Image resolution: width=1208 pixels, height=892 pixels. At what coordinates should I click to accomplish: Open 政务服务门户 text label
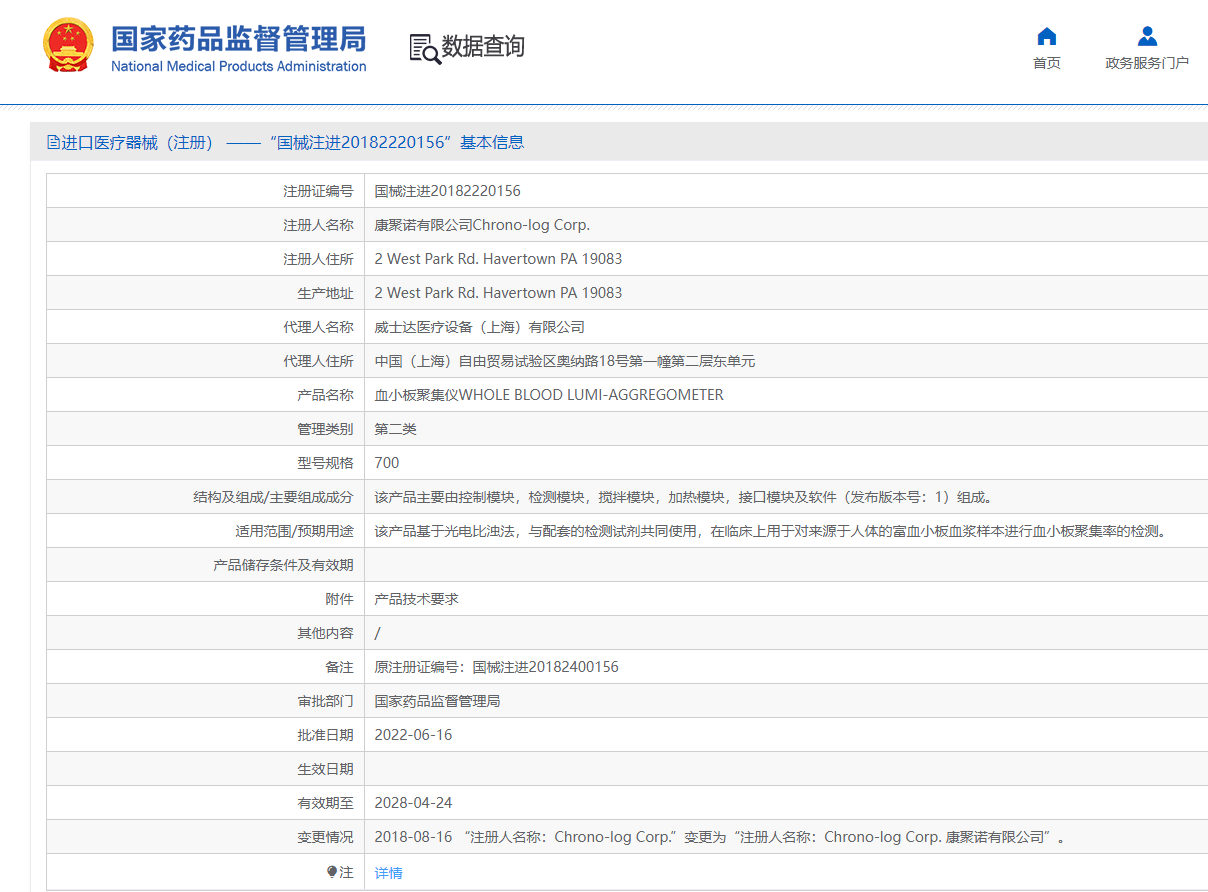(x=1147, y=63)
